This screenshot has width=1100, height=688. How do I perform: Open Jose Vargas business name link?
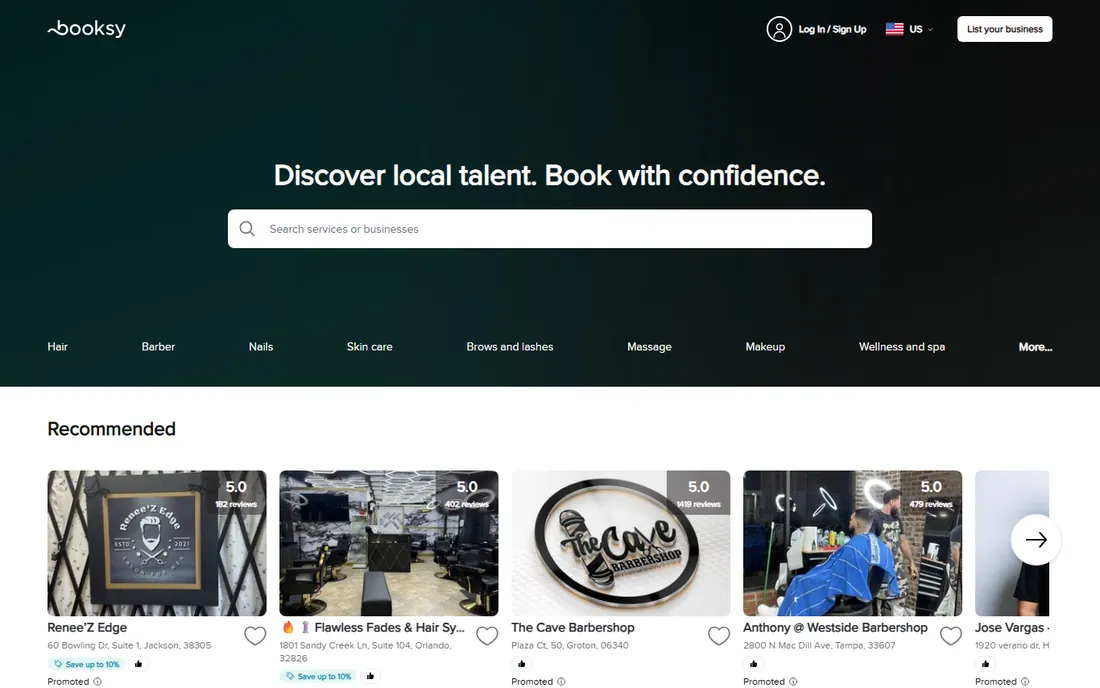pyautogui.click(x=1012, y=627)
